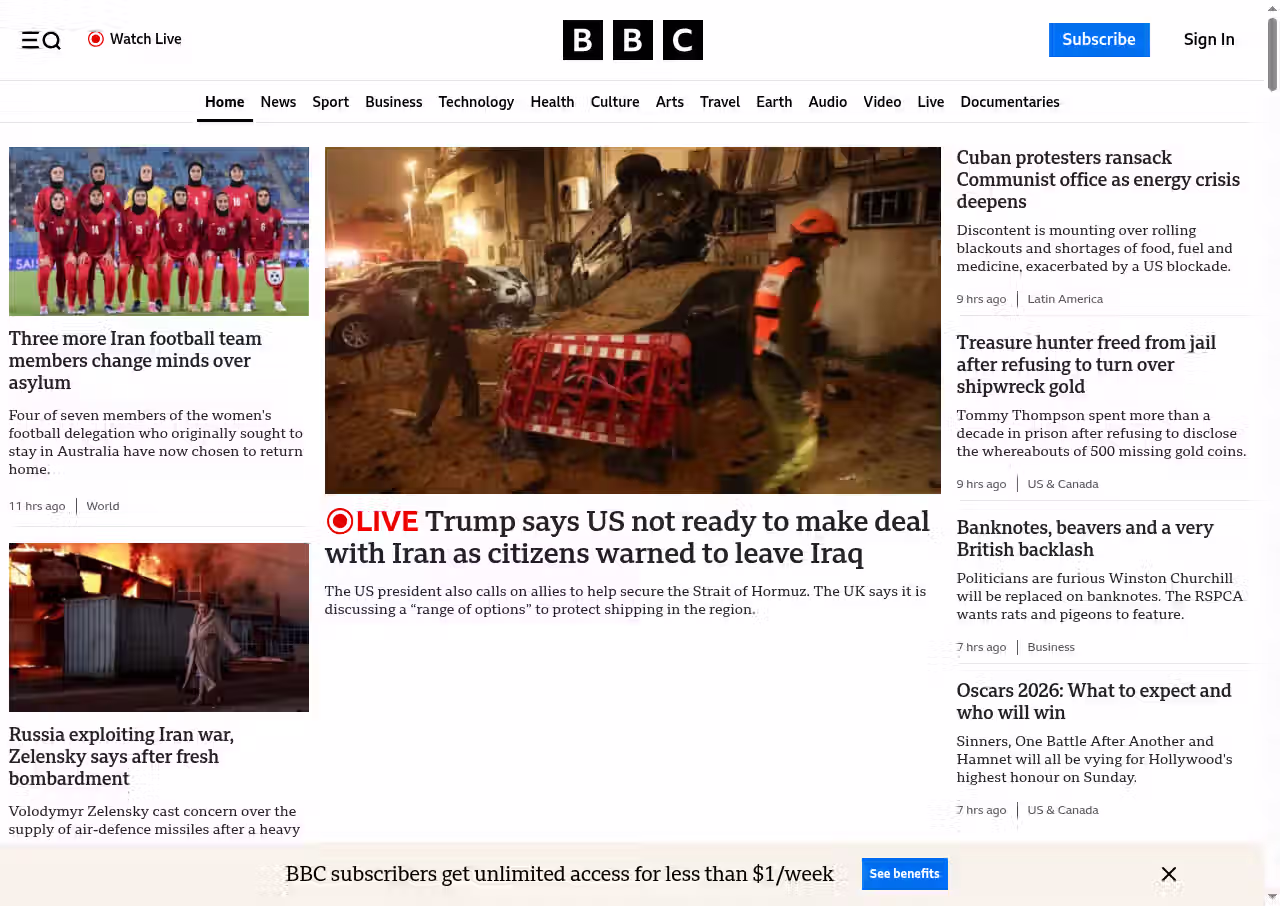Click the red LIVE indicator icon in headline
This screenshot has width=1280, height=906.
pyautogui.click(x=340, y=521)
